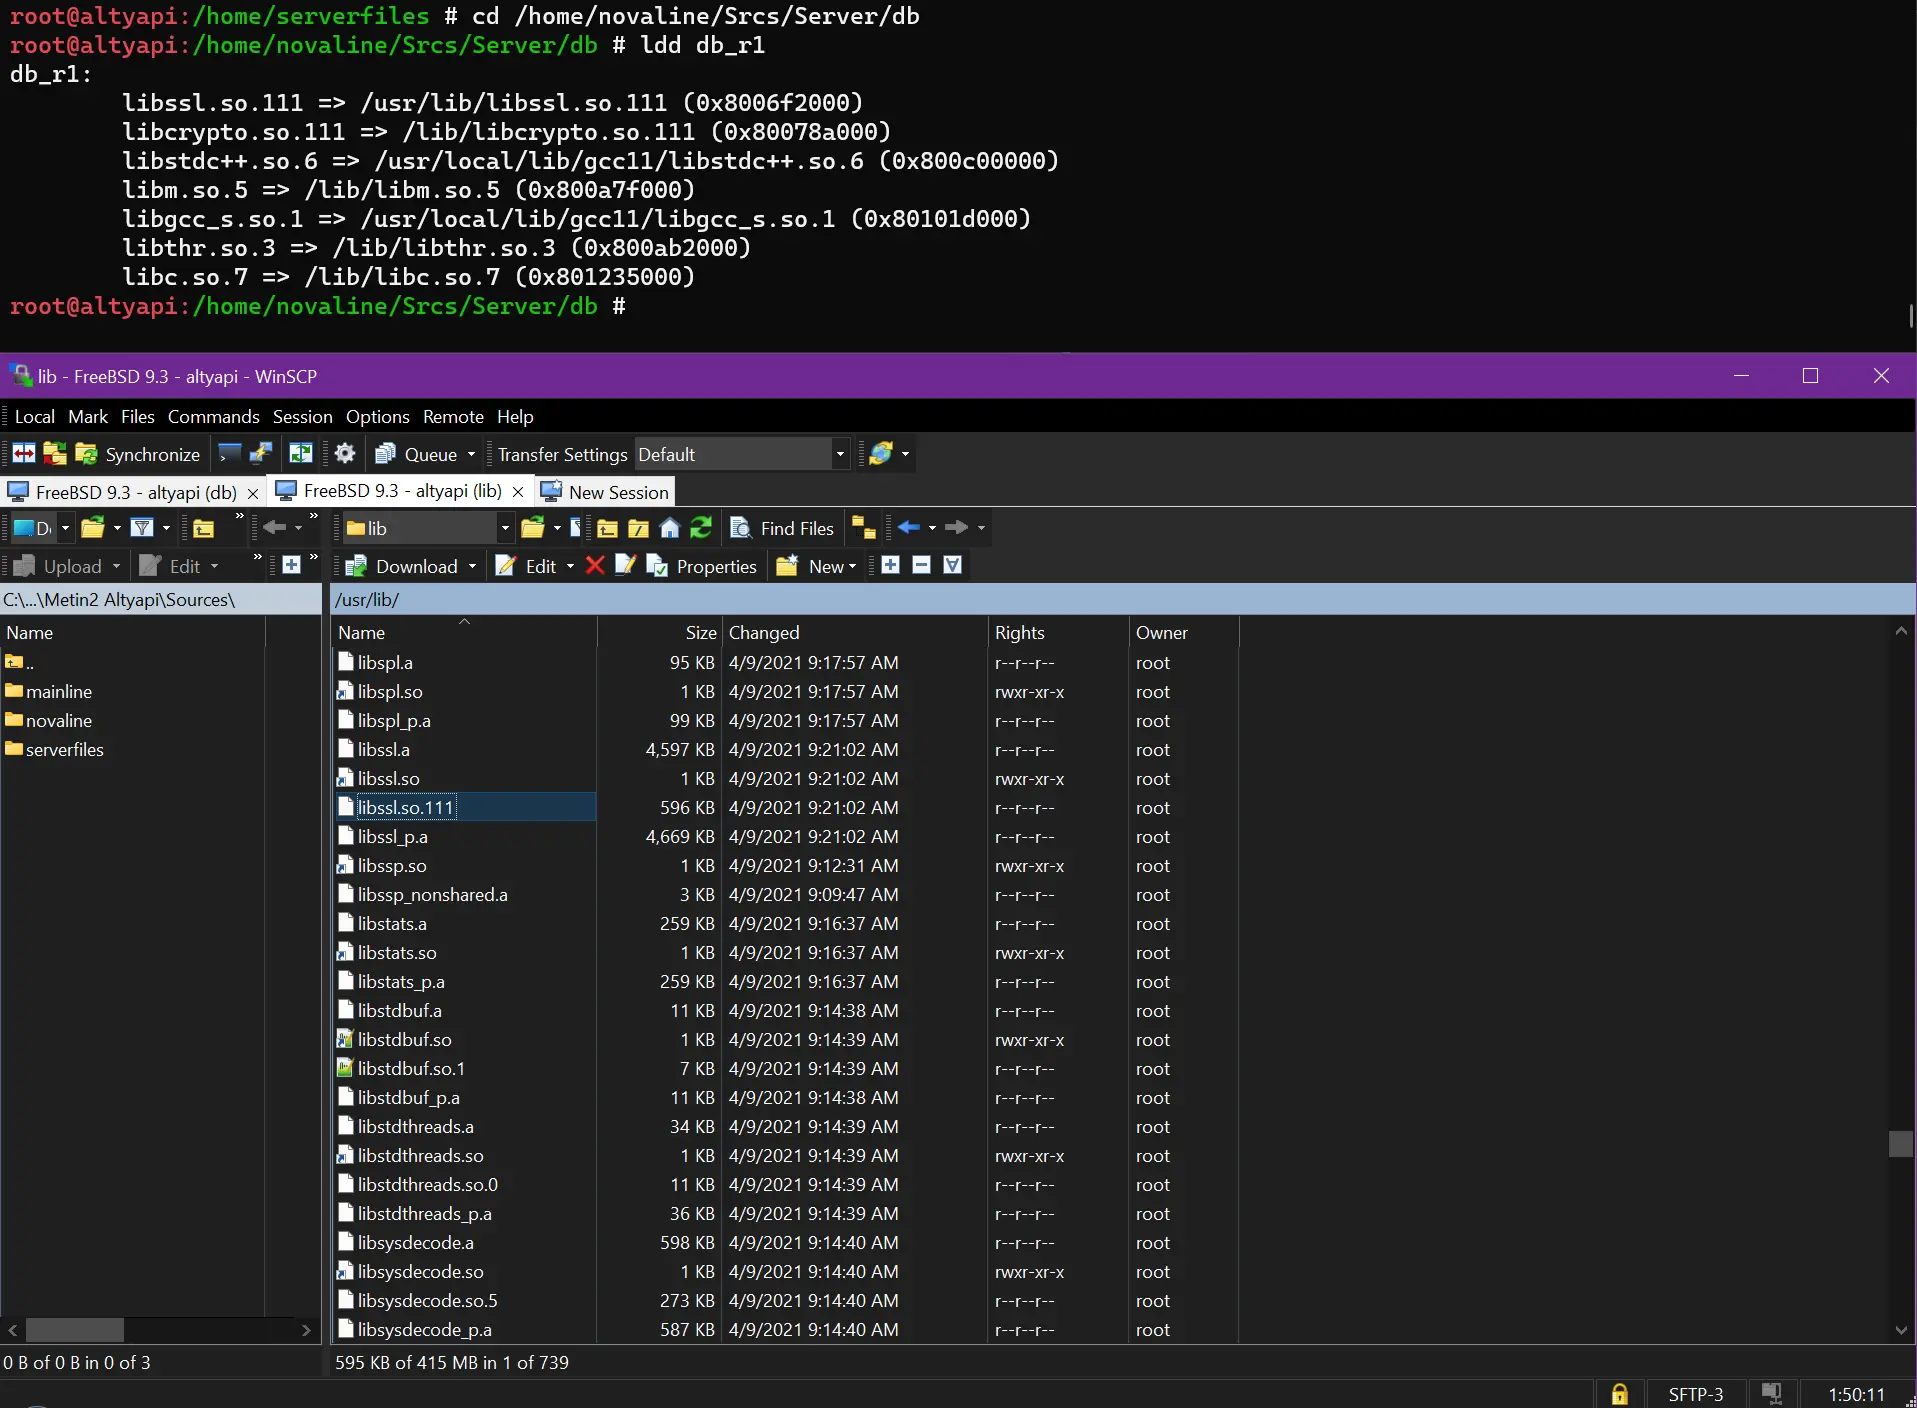This screenshot has width=1917, height=1408.
Task: Open the remote home directory icon
Action: (668, 528)
